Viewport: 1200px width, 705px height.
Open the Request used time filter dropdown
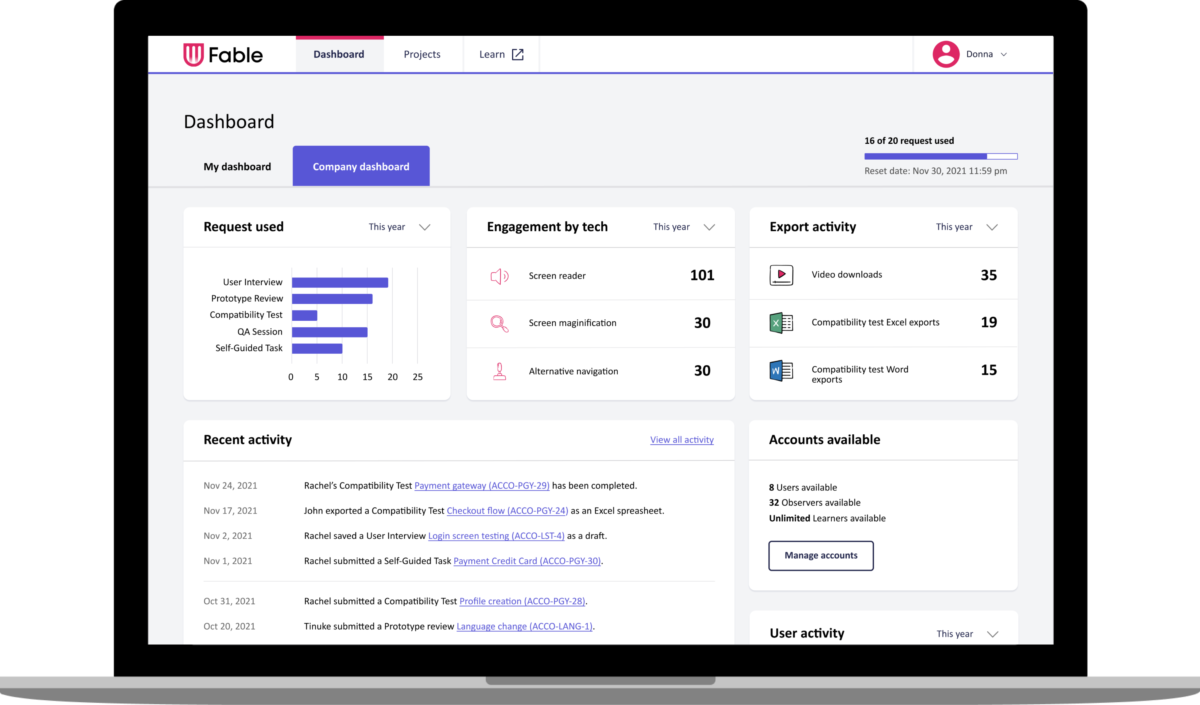[x=400, y=227]
